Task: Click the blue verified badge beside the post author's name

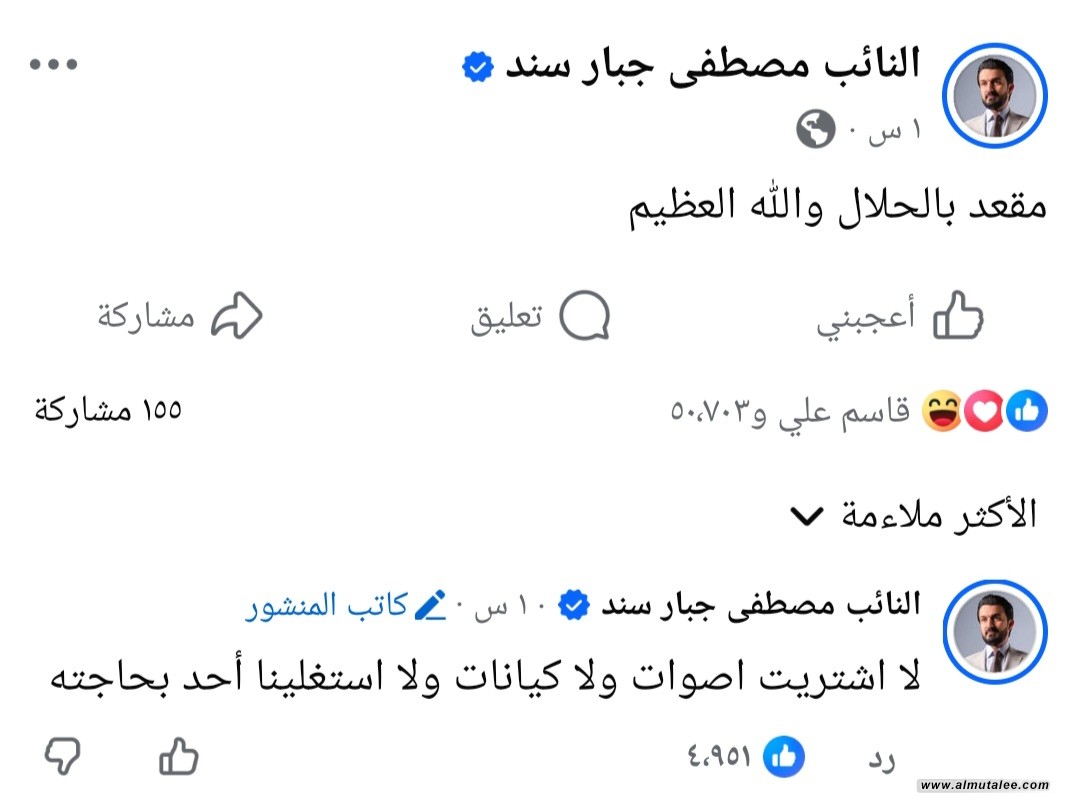Action: pyautogui.click(x=477, y=68)
